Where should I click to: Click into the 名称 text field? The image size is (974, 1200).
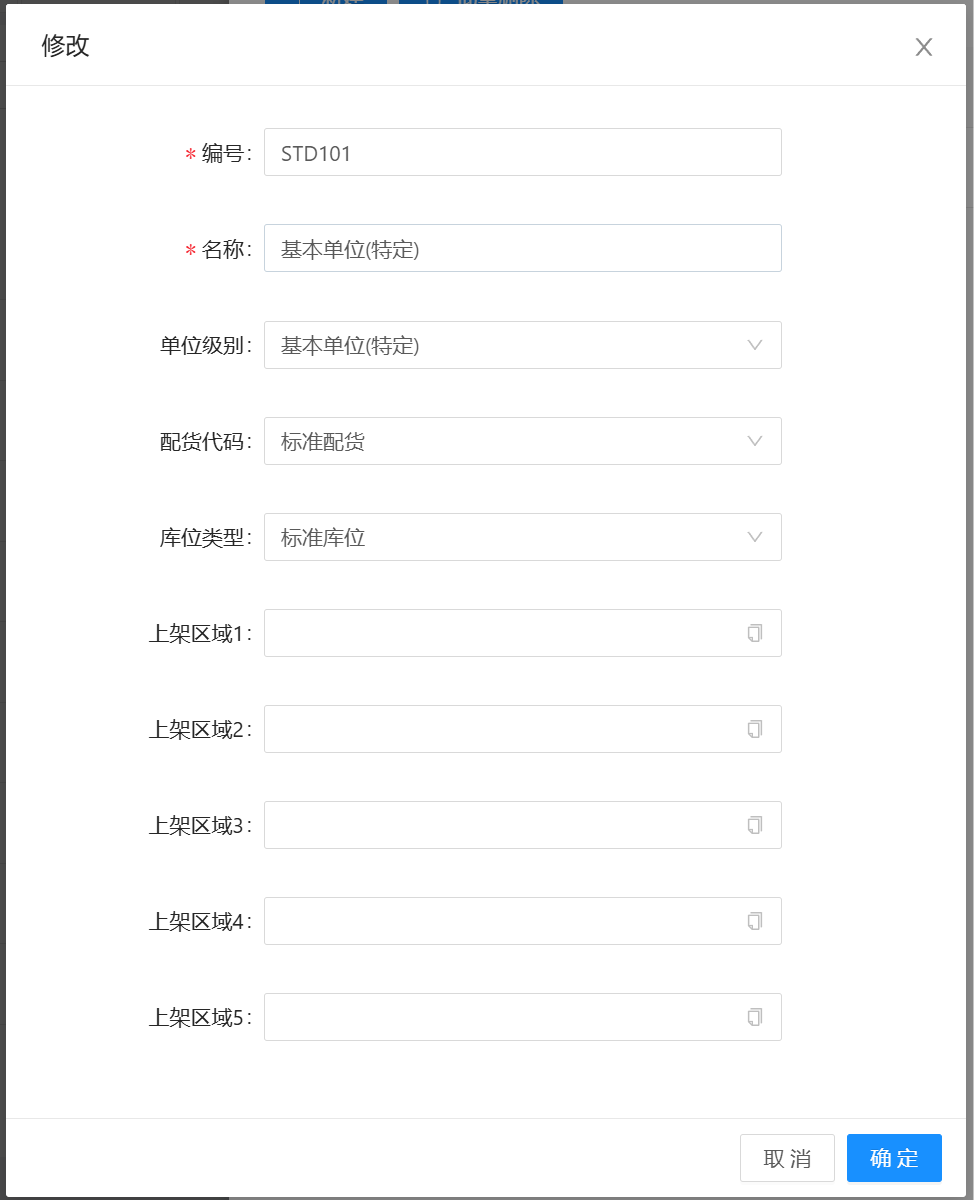point(522,249)
